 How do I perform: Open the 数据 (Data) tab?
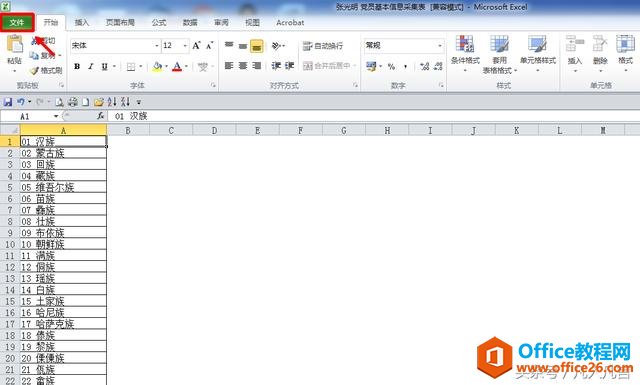pyautogui.click(x=190, y=22)
